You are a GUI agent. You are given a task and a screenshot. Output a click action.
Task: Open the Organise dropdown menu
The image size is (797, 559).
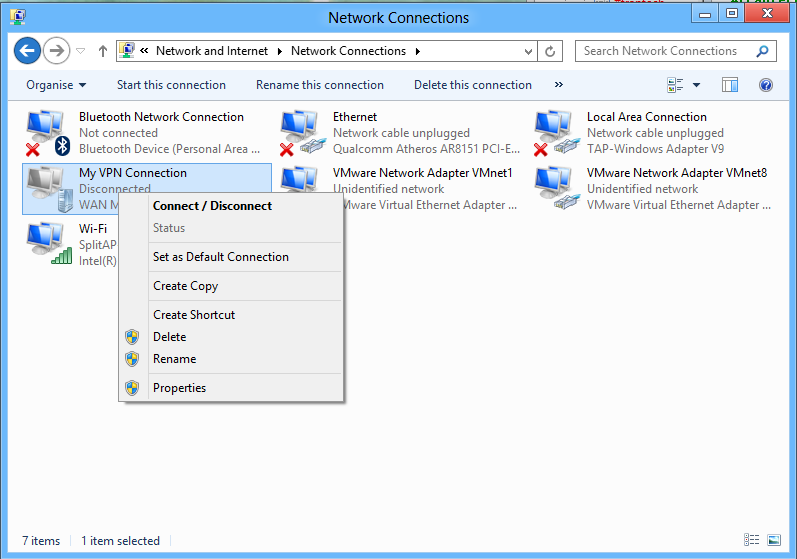tap(56, 85)
